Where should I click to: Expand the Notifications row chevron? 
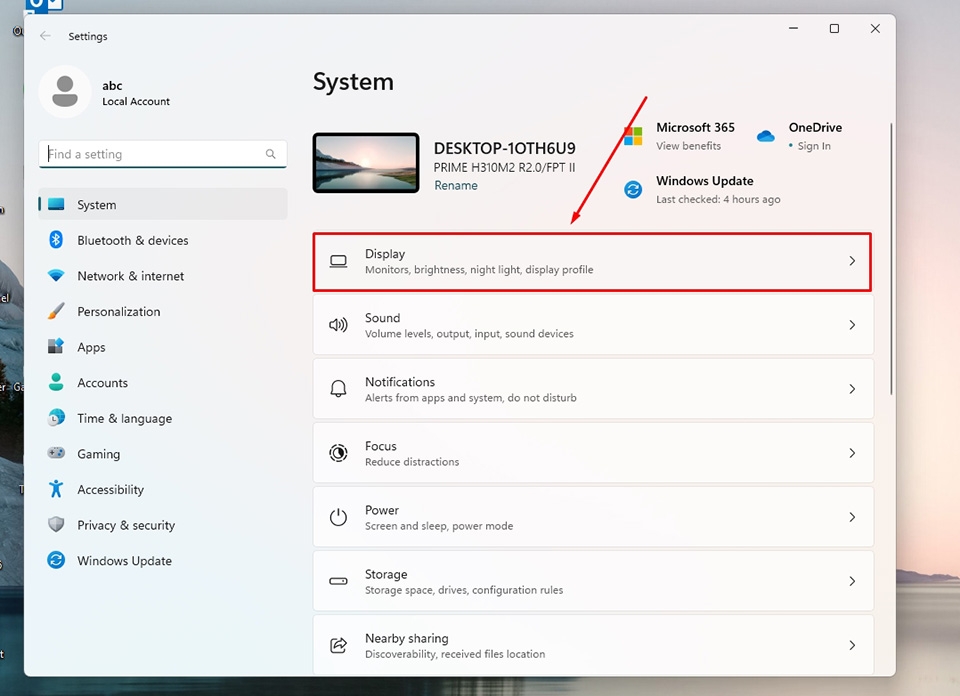pyautogui.click(x=852, y=388)
